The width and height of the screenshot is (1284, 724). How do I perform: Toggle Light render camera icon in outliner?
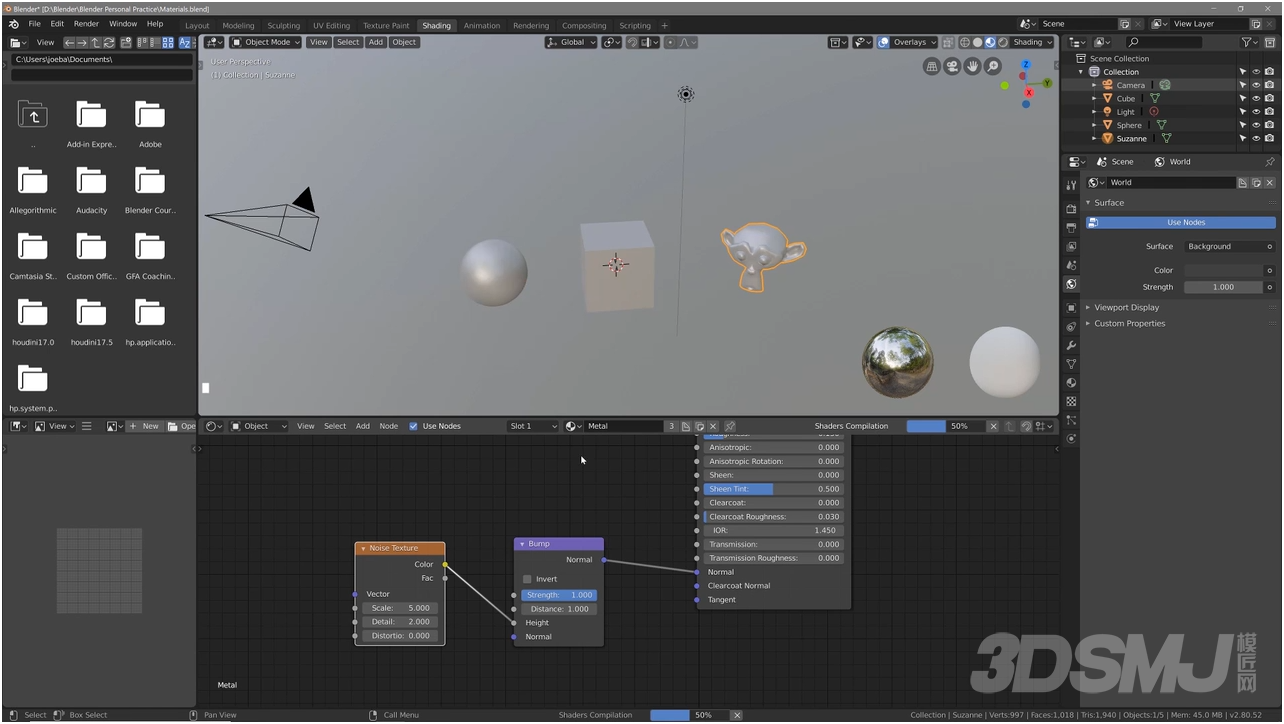tap(1269, 111)
